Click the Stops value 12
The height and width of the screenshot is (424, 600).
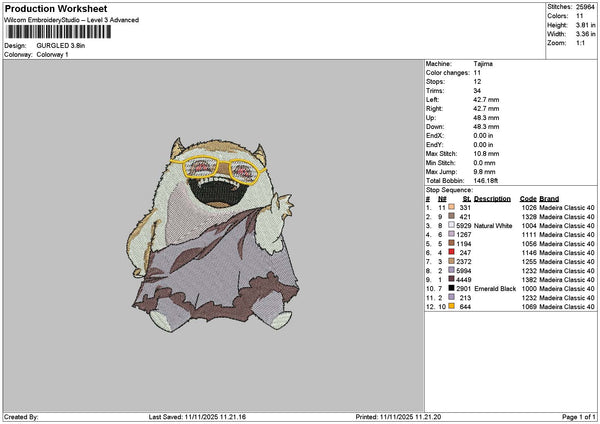pyautogui.click(x=477, y=82)
